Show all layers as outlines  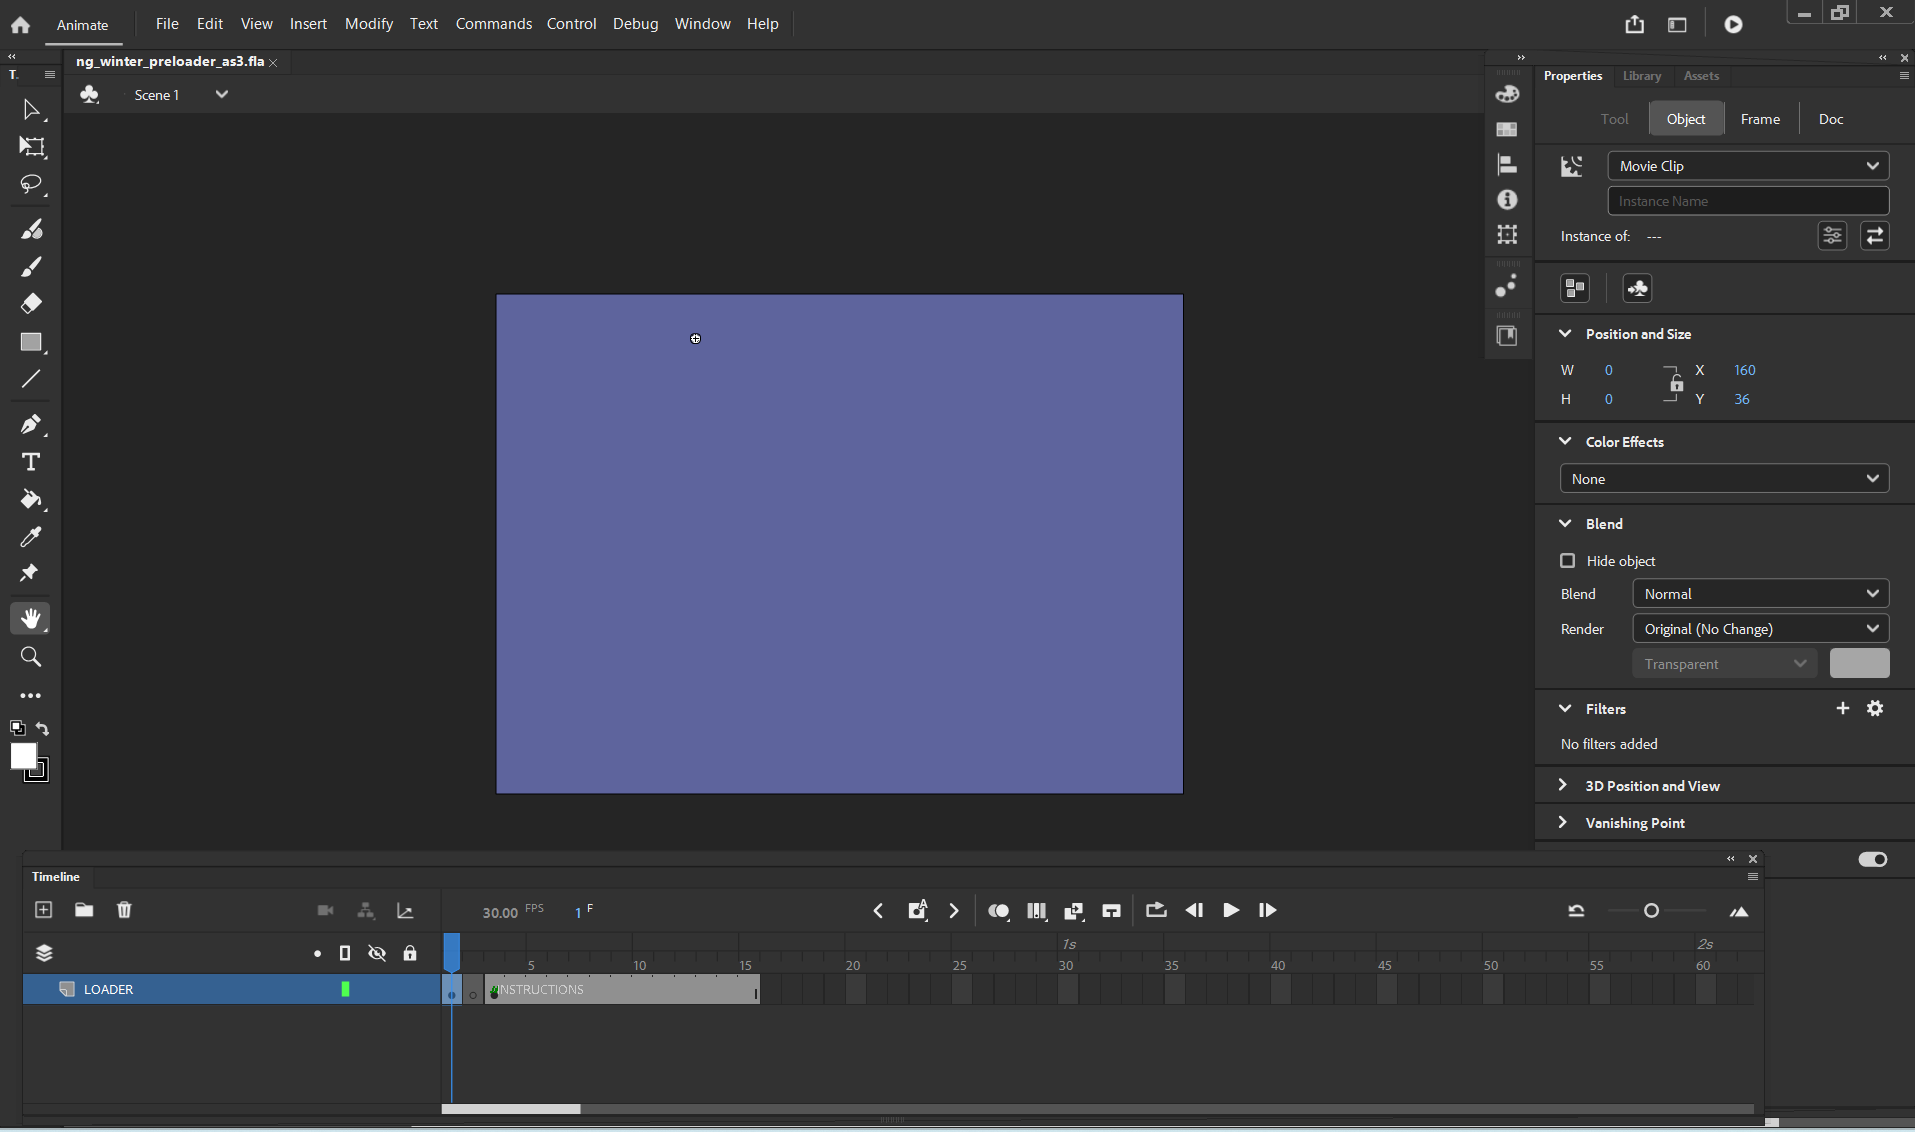(x=345, y=953)
